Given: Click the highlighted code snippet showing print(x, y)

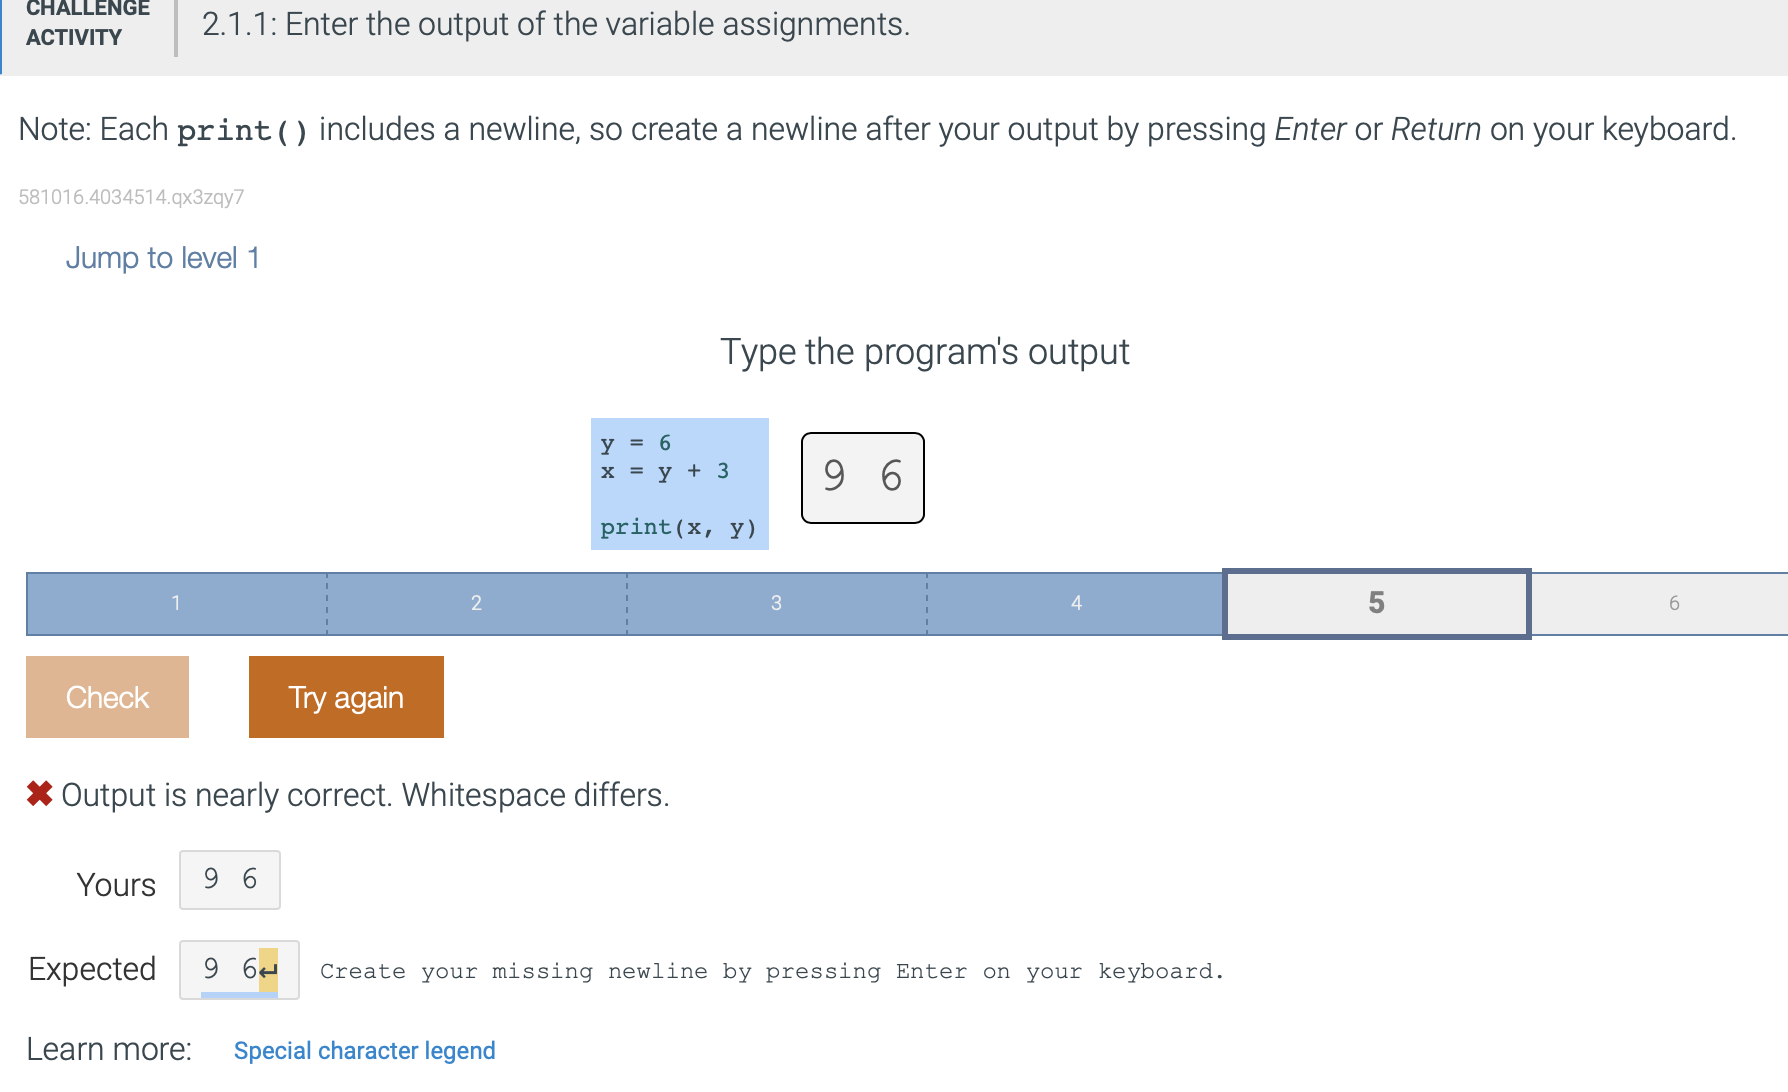Looking at the screenshot, I should 679,526.
